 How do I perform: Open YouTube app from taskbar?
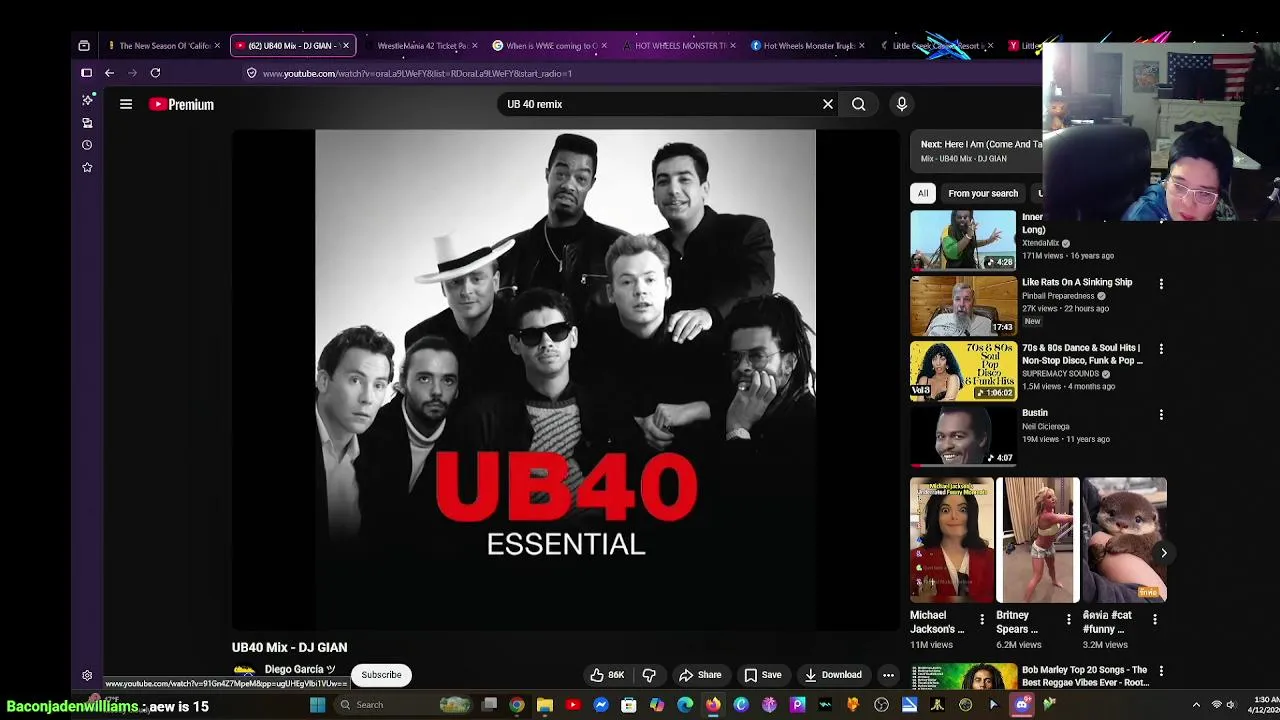pos(573,705)
